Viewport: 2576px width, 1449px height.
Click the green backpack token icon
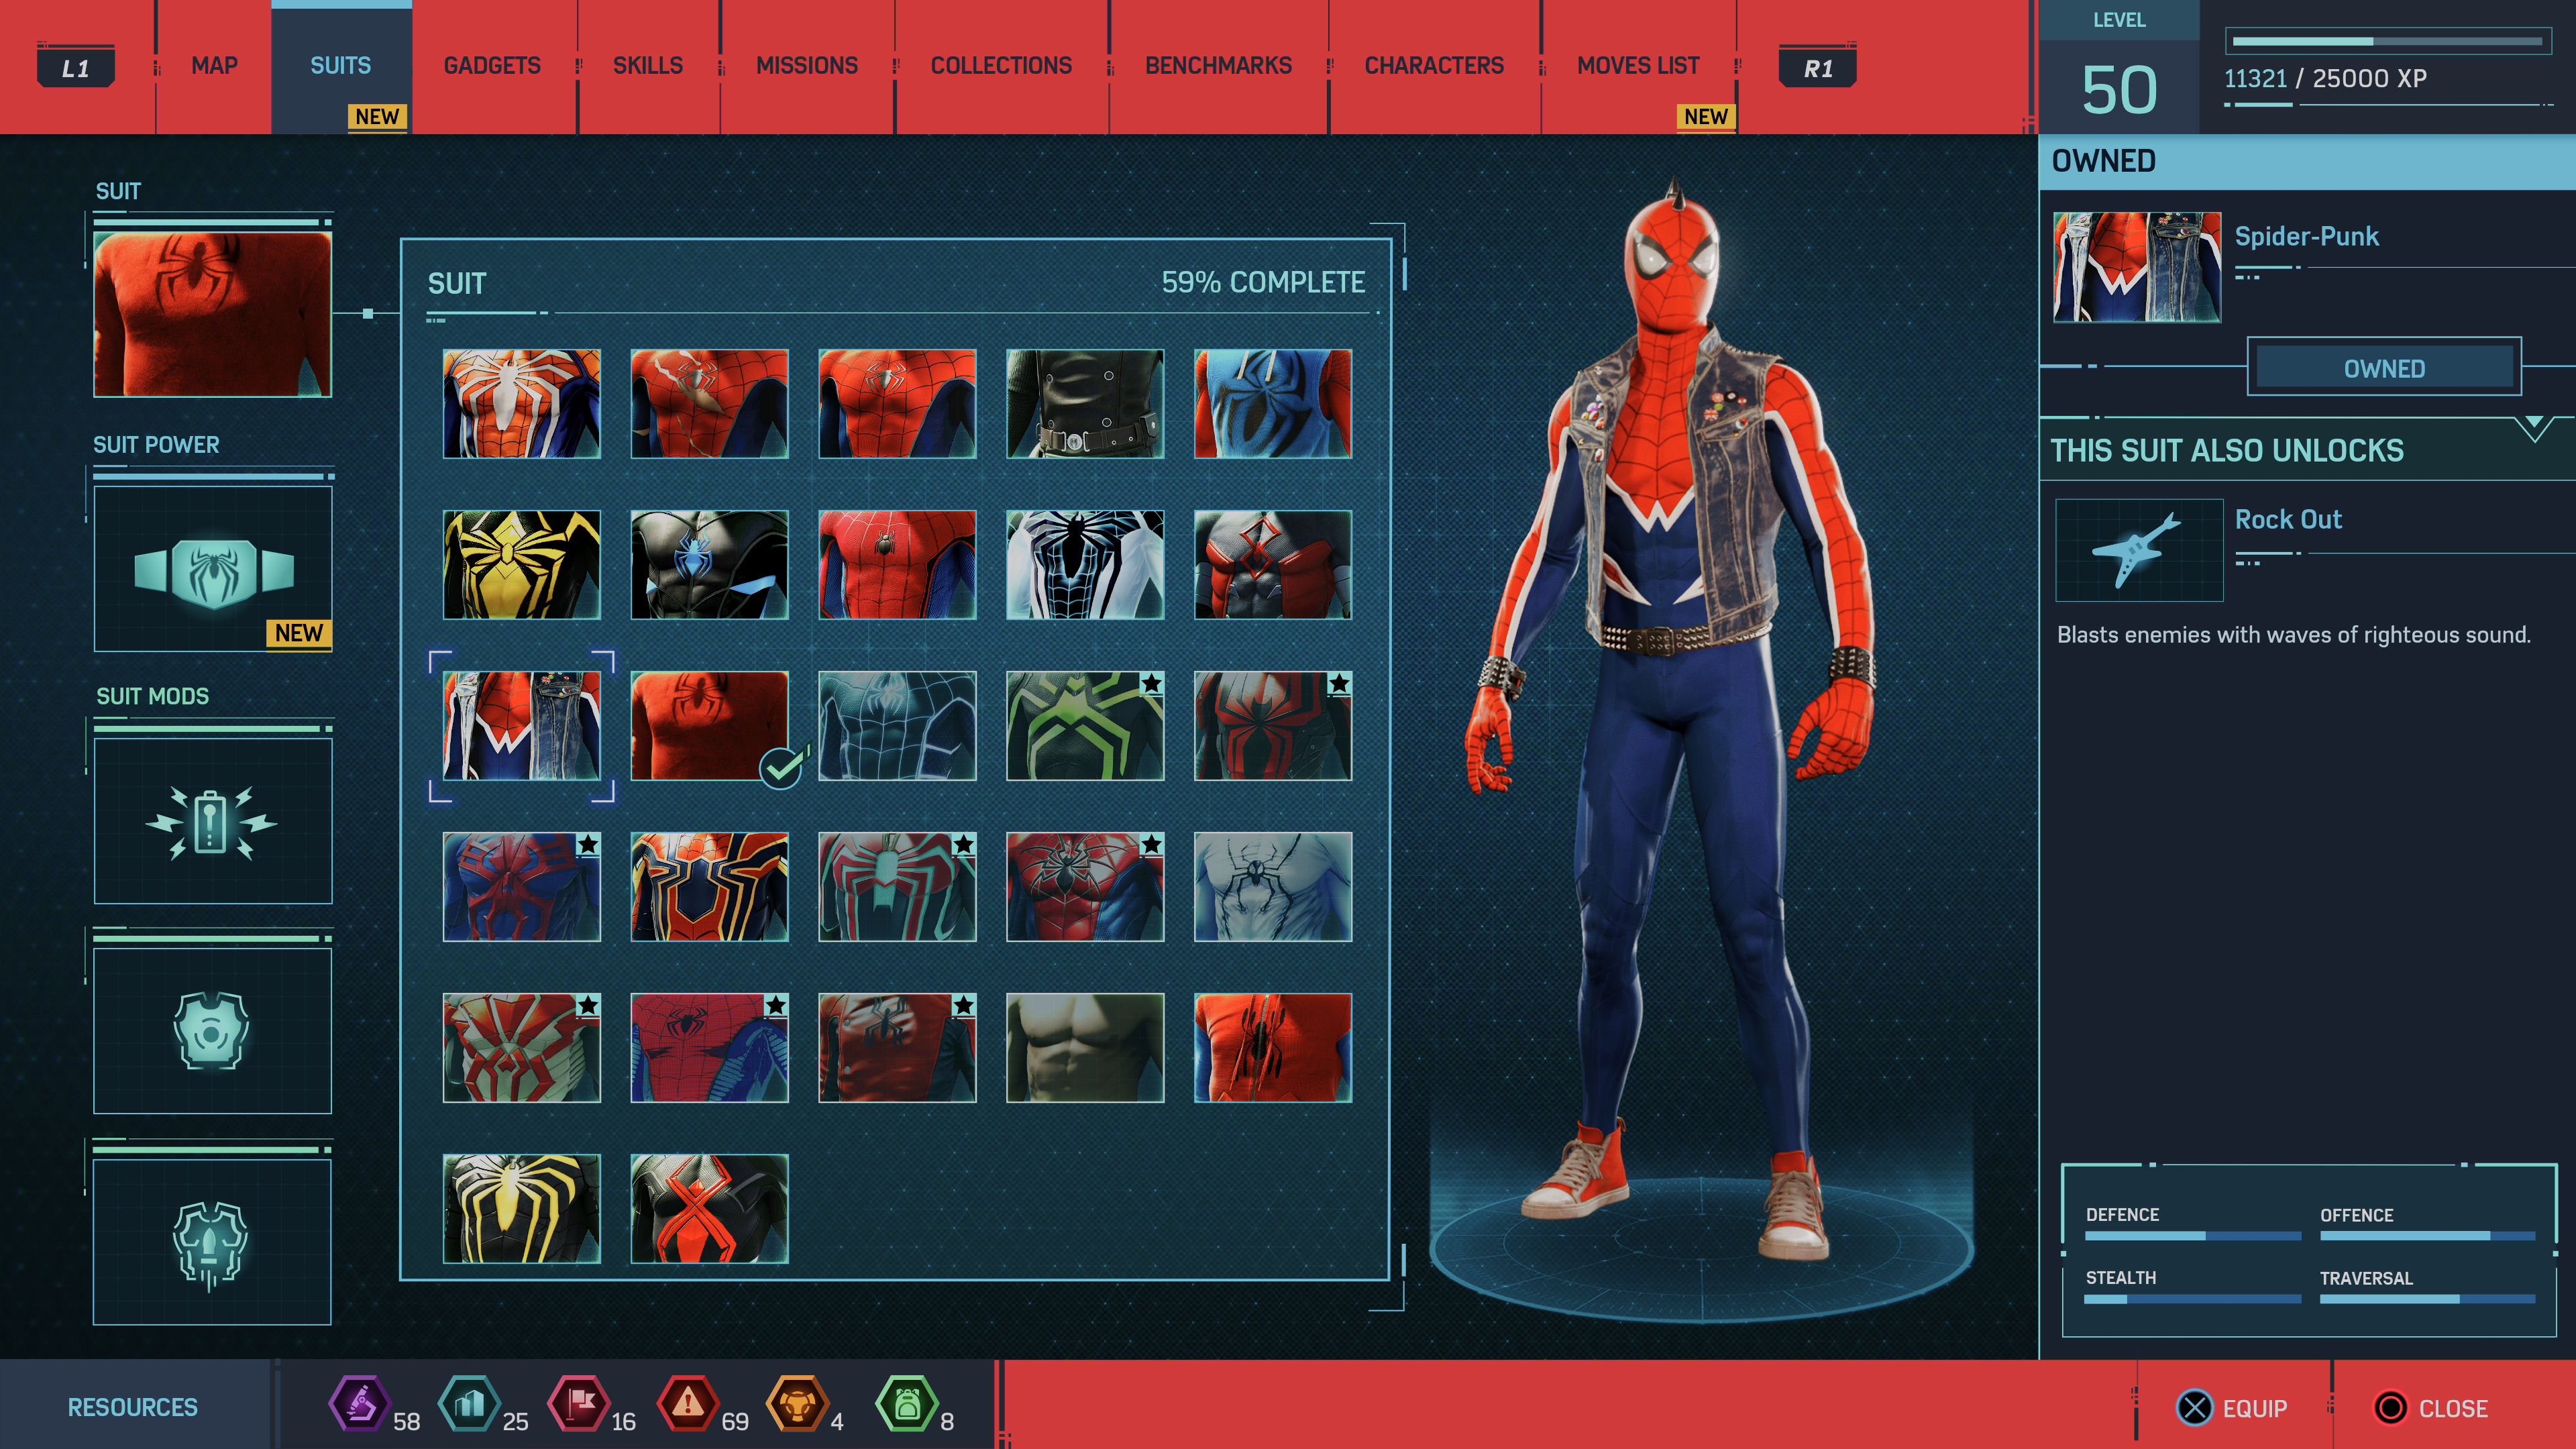tap(906, 1404)
